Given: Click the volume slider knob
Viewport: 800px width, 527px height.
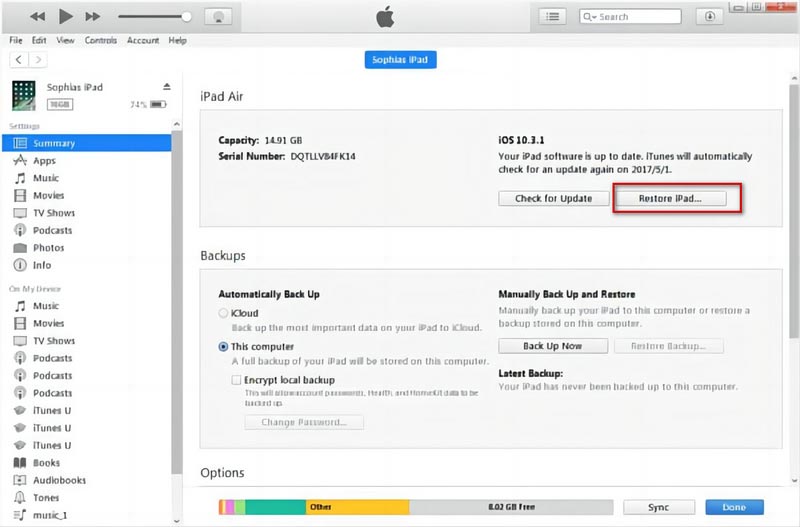Looking at the screenshot, I should [x=187, y=17].
